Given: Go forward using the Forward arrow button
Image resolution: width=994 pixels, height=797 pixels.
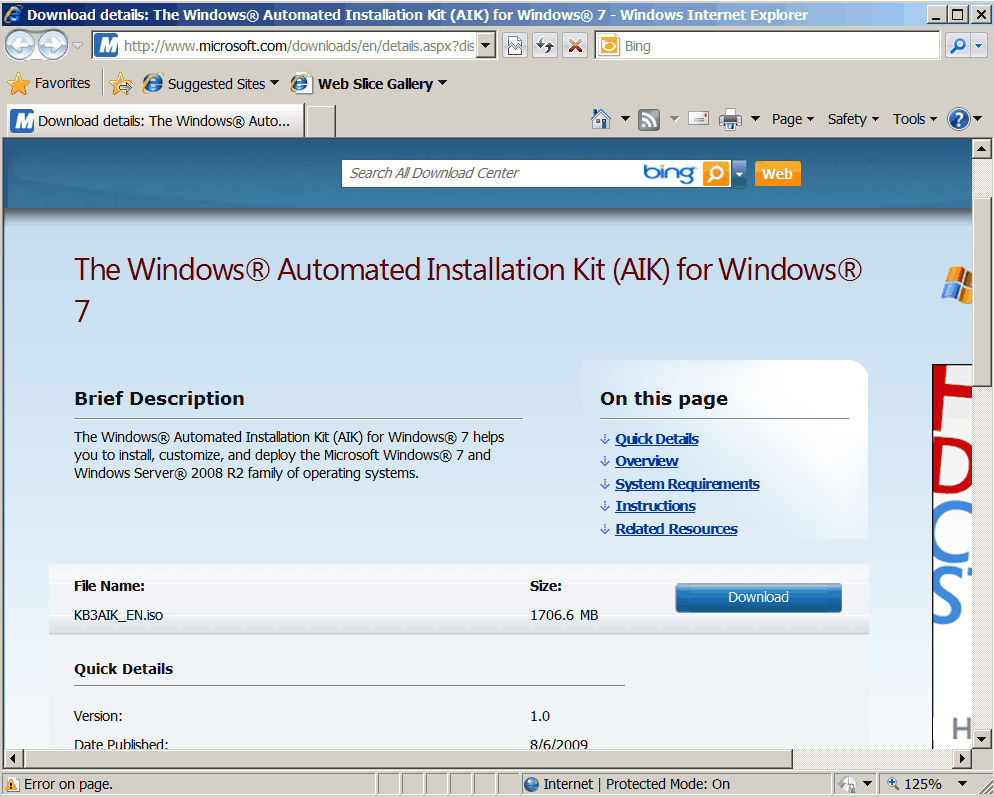Looking at the screenshot, I should (53, 46).
